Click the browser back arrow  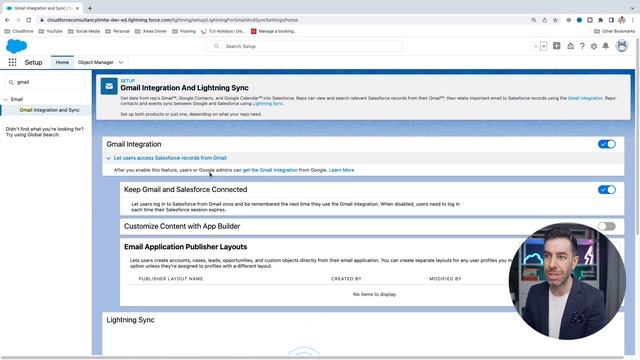pyautogui.click(x=7, y=20)
